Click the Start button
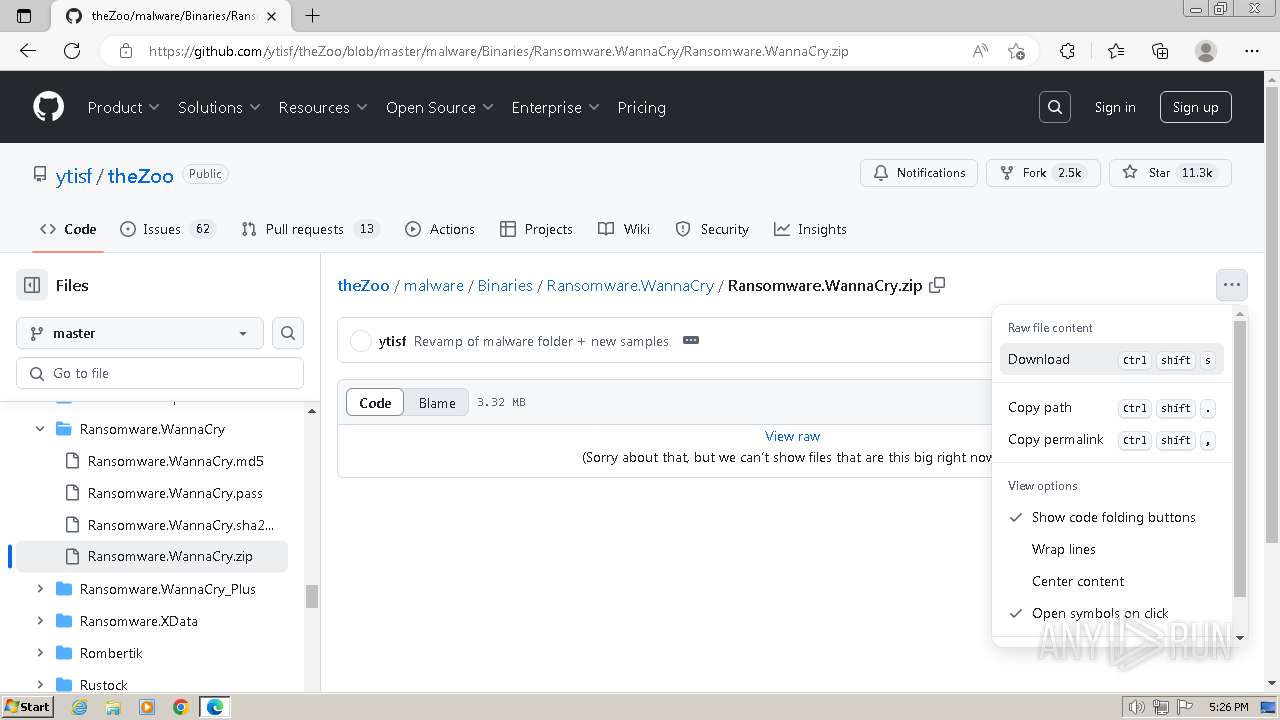This screenshot has width=1280, height=720. (27, 707)
